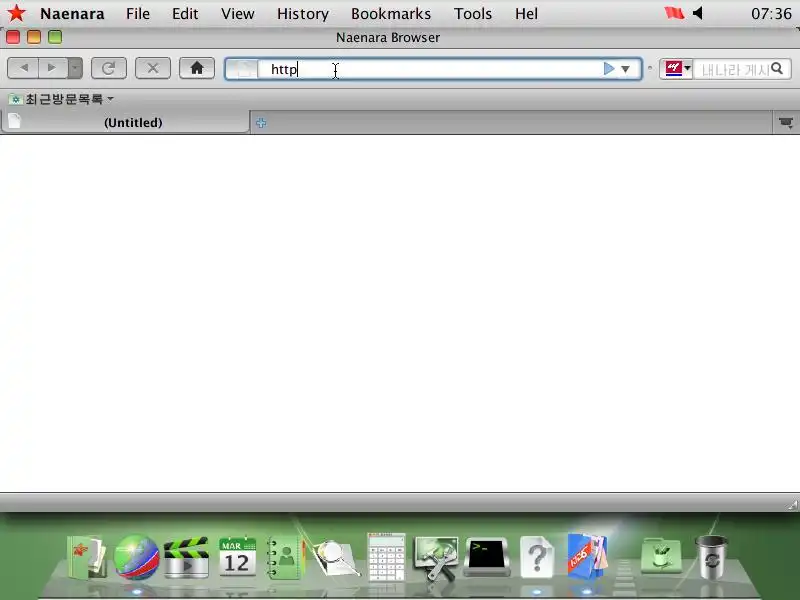Open the Help menu
This screenshot has width=800, height=600.
tap(526, 14)
